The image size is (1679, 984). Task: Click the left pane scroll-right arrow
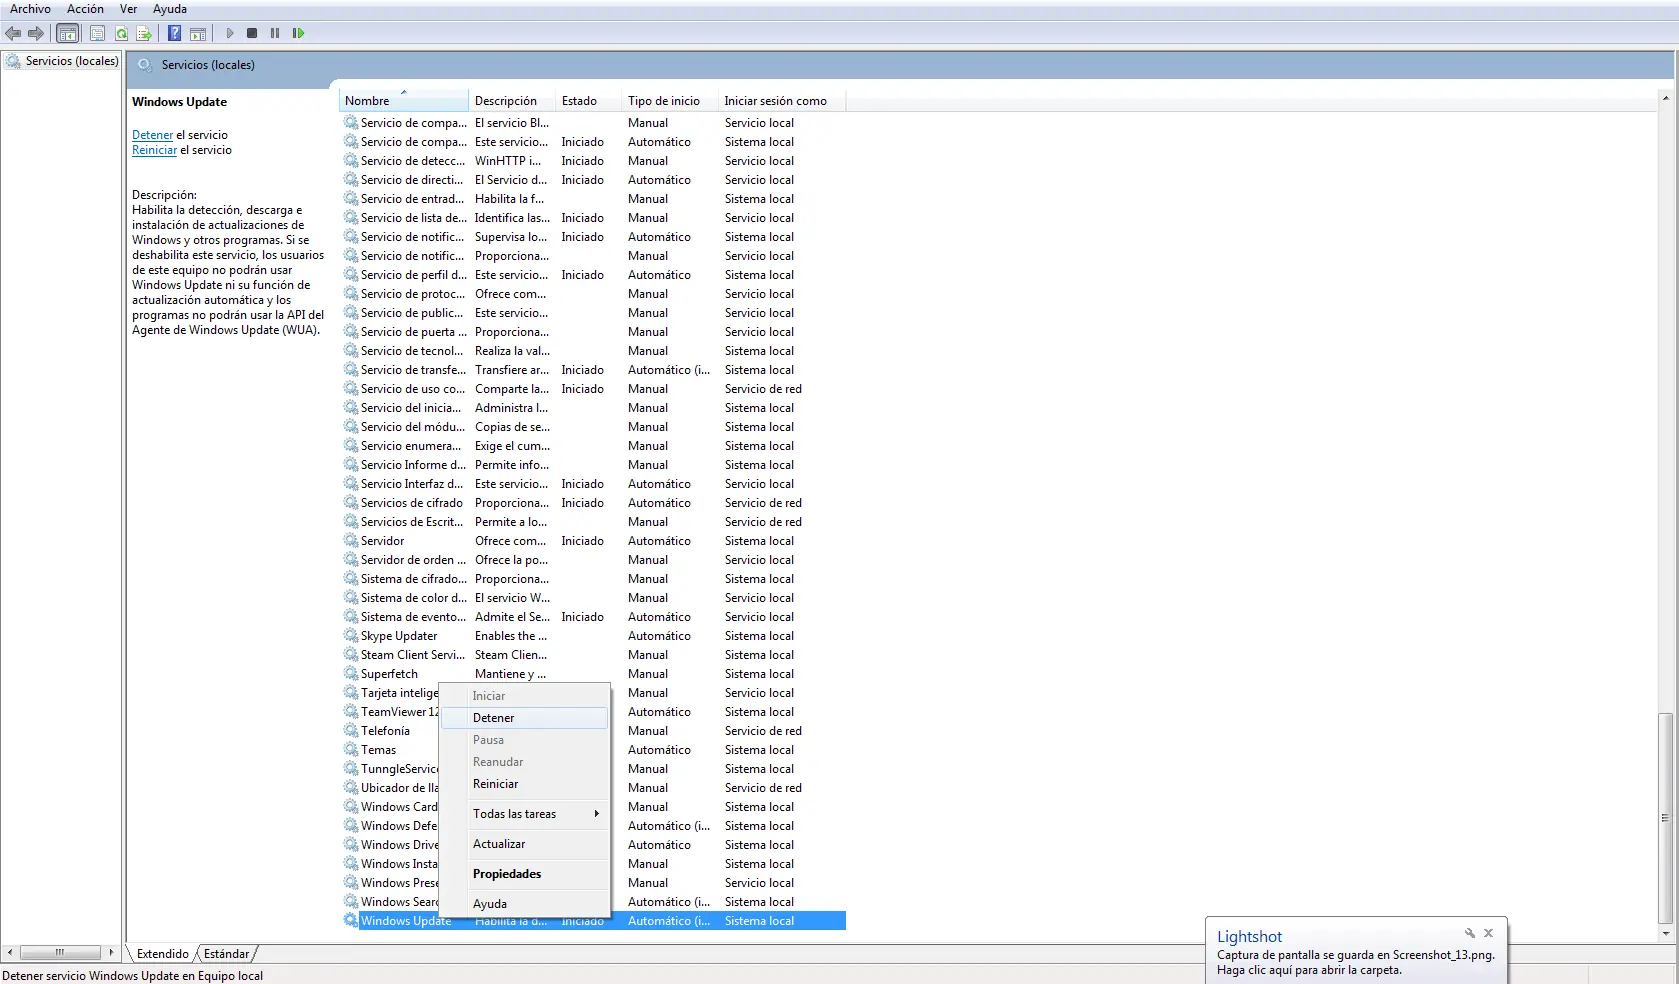[x=111, y=952]
